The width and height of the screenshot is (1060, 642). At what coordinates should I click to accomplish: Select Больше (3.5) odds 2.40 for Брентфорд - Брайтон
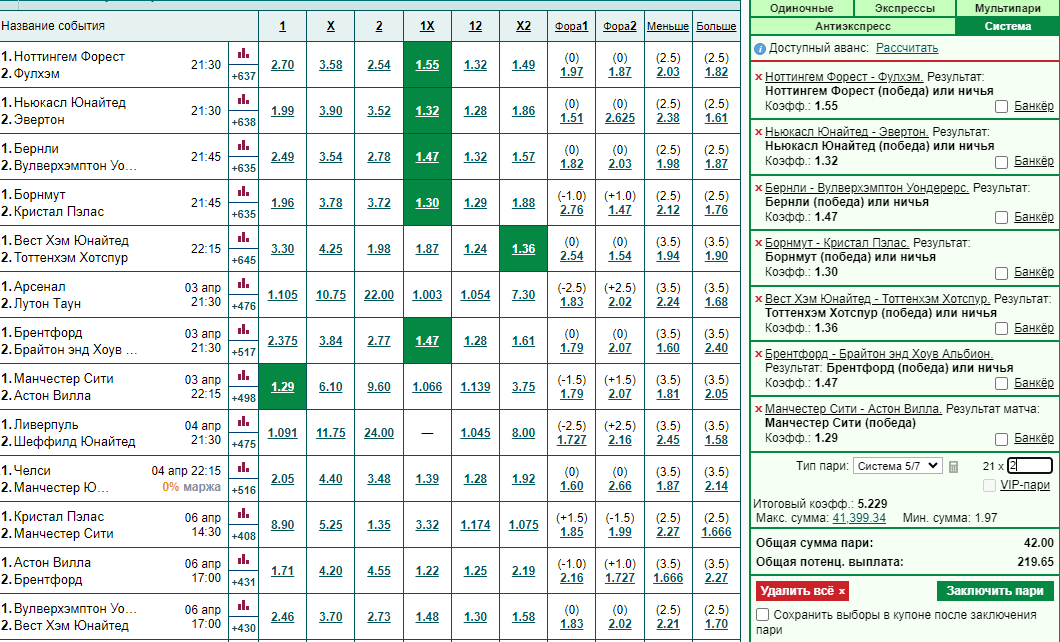point(716,347)
